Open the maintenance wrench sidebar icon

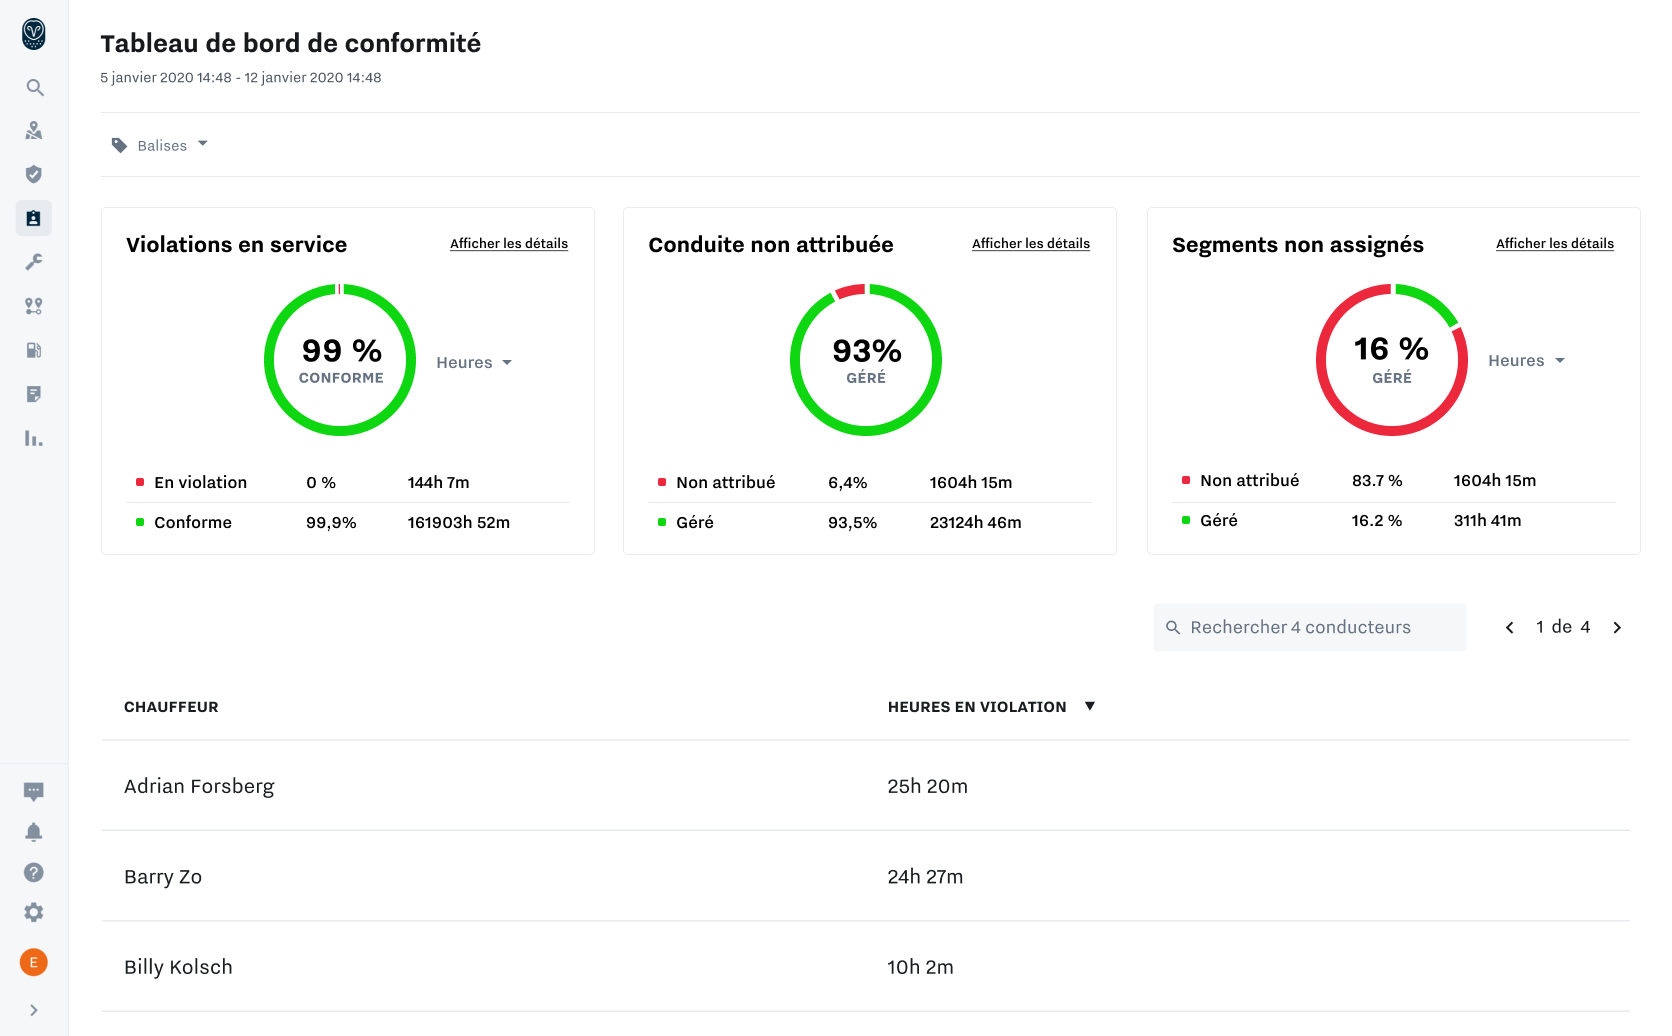[34, 262]
